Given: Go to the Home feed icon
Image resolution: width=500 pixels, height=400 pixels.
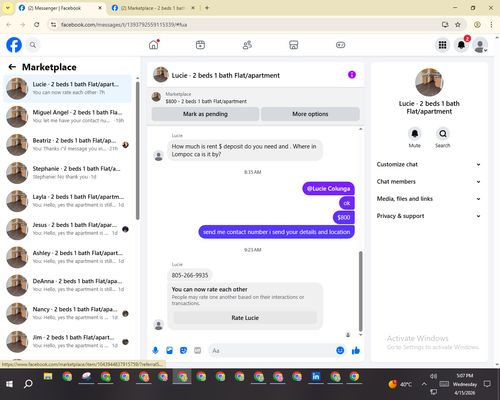Looking at the screenshot, I should (x=154, y=45).
